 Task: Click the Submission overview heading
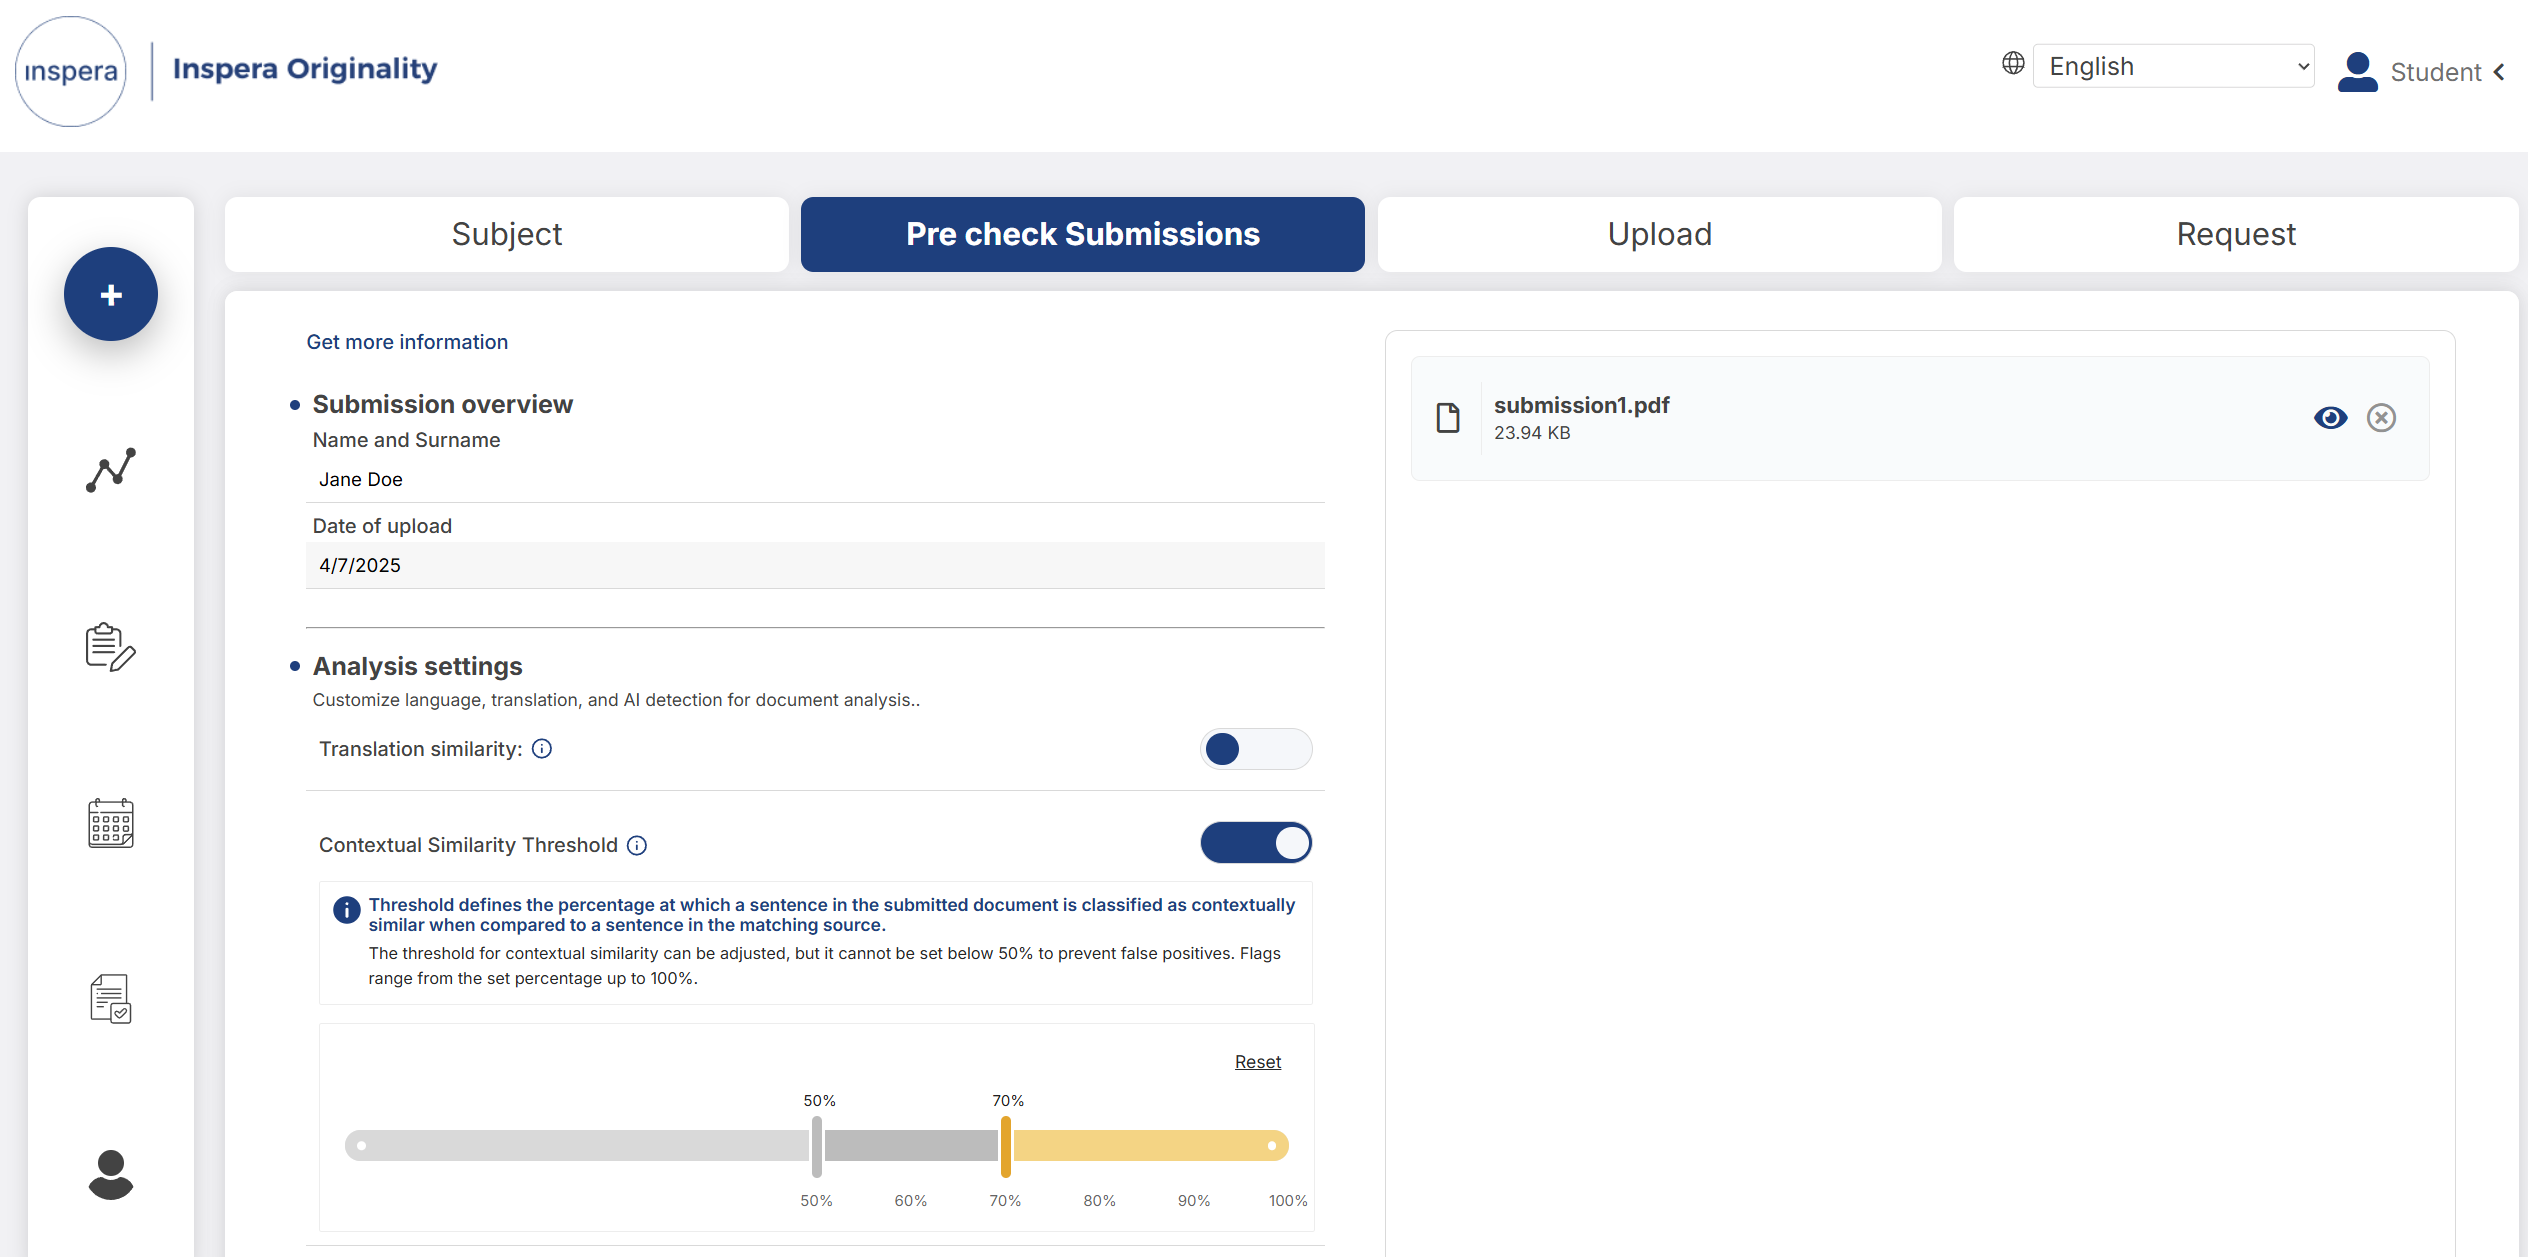click(443, 404)
